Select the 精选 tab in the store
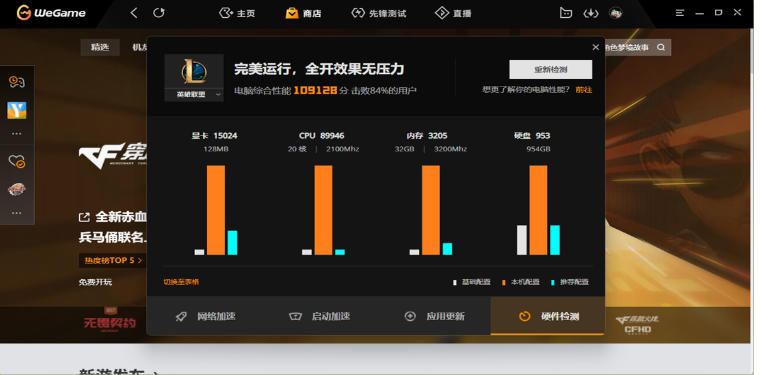The height and width of the screenshot is (375, 761). pyautogui.click(x=100, y=48)
